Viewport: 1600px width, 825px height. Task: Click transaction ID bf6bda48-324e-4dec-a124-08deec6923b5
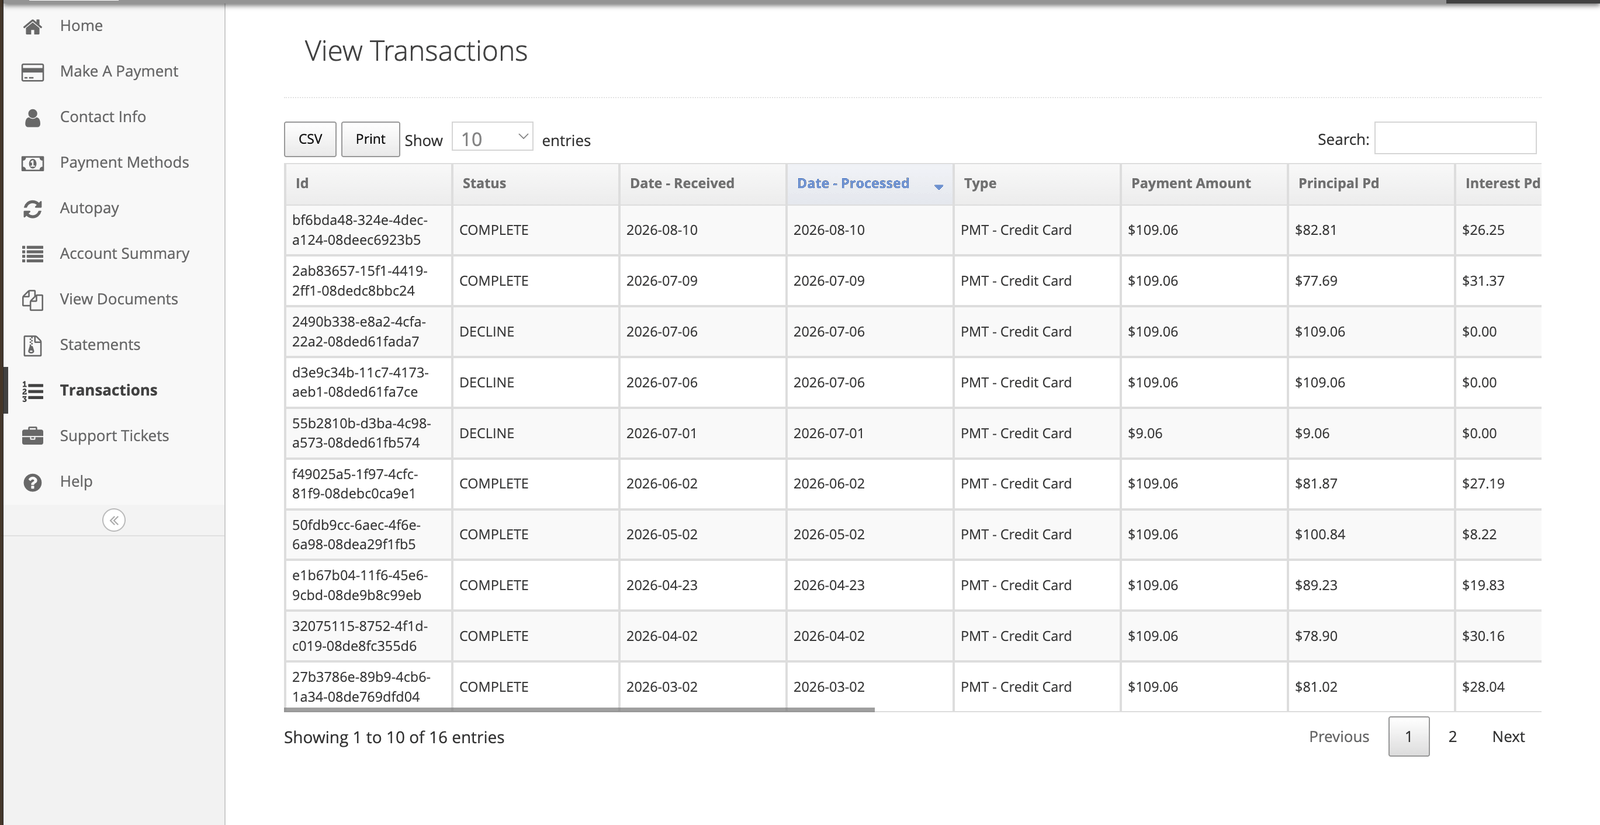[360, 230]
